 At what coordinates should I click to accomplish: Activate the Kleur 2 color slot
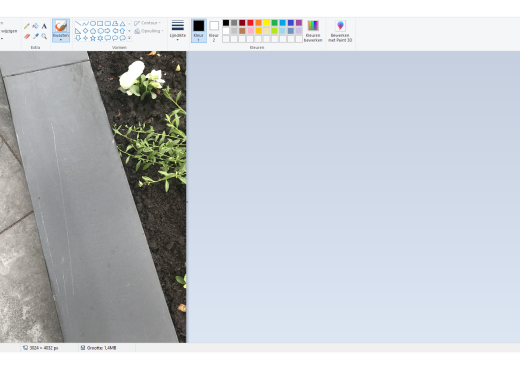pos(214,31)
